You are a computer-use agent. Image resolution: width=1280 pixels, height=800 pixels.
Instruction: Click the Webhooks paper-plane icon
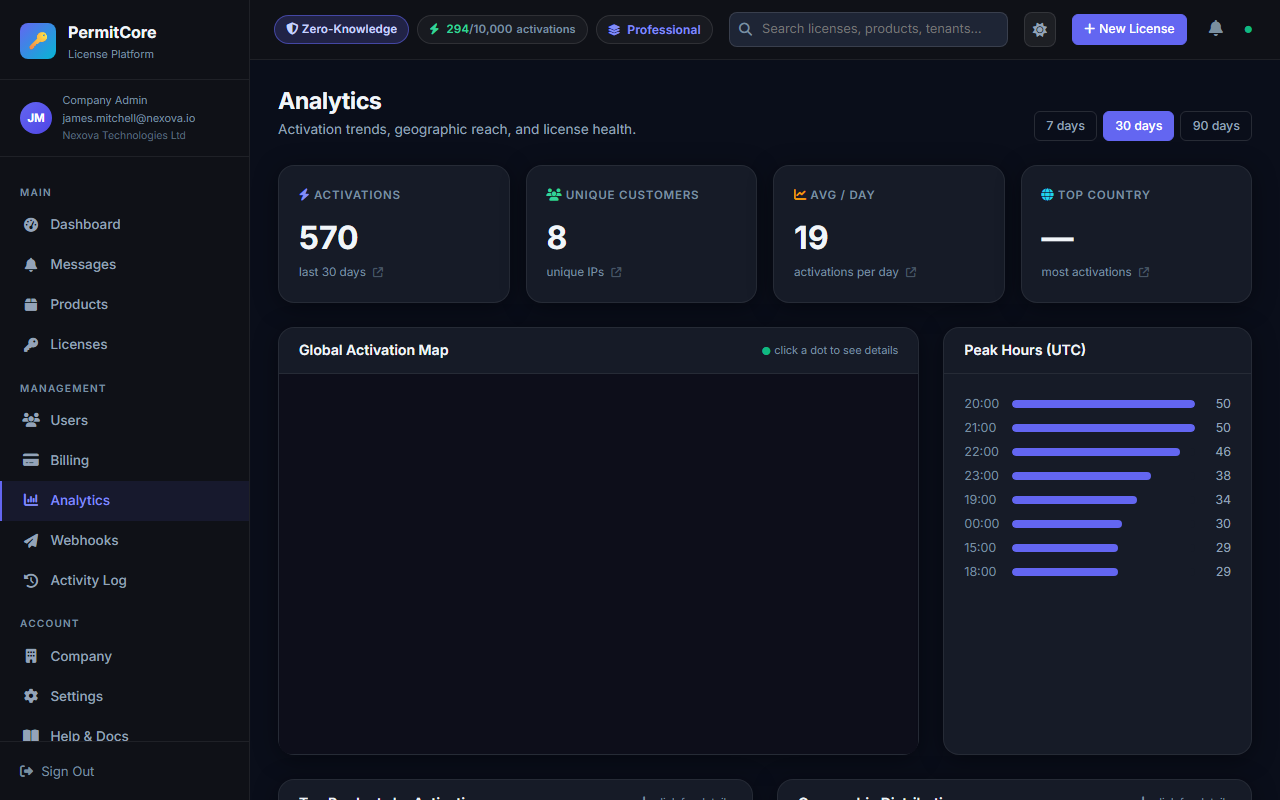coord(31,540)
